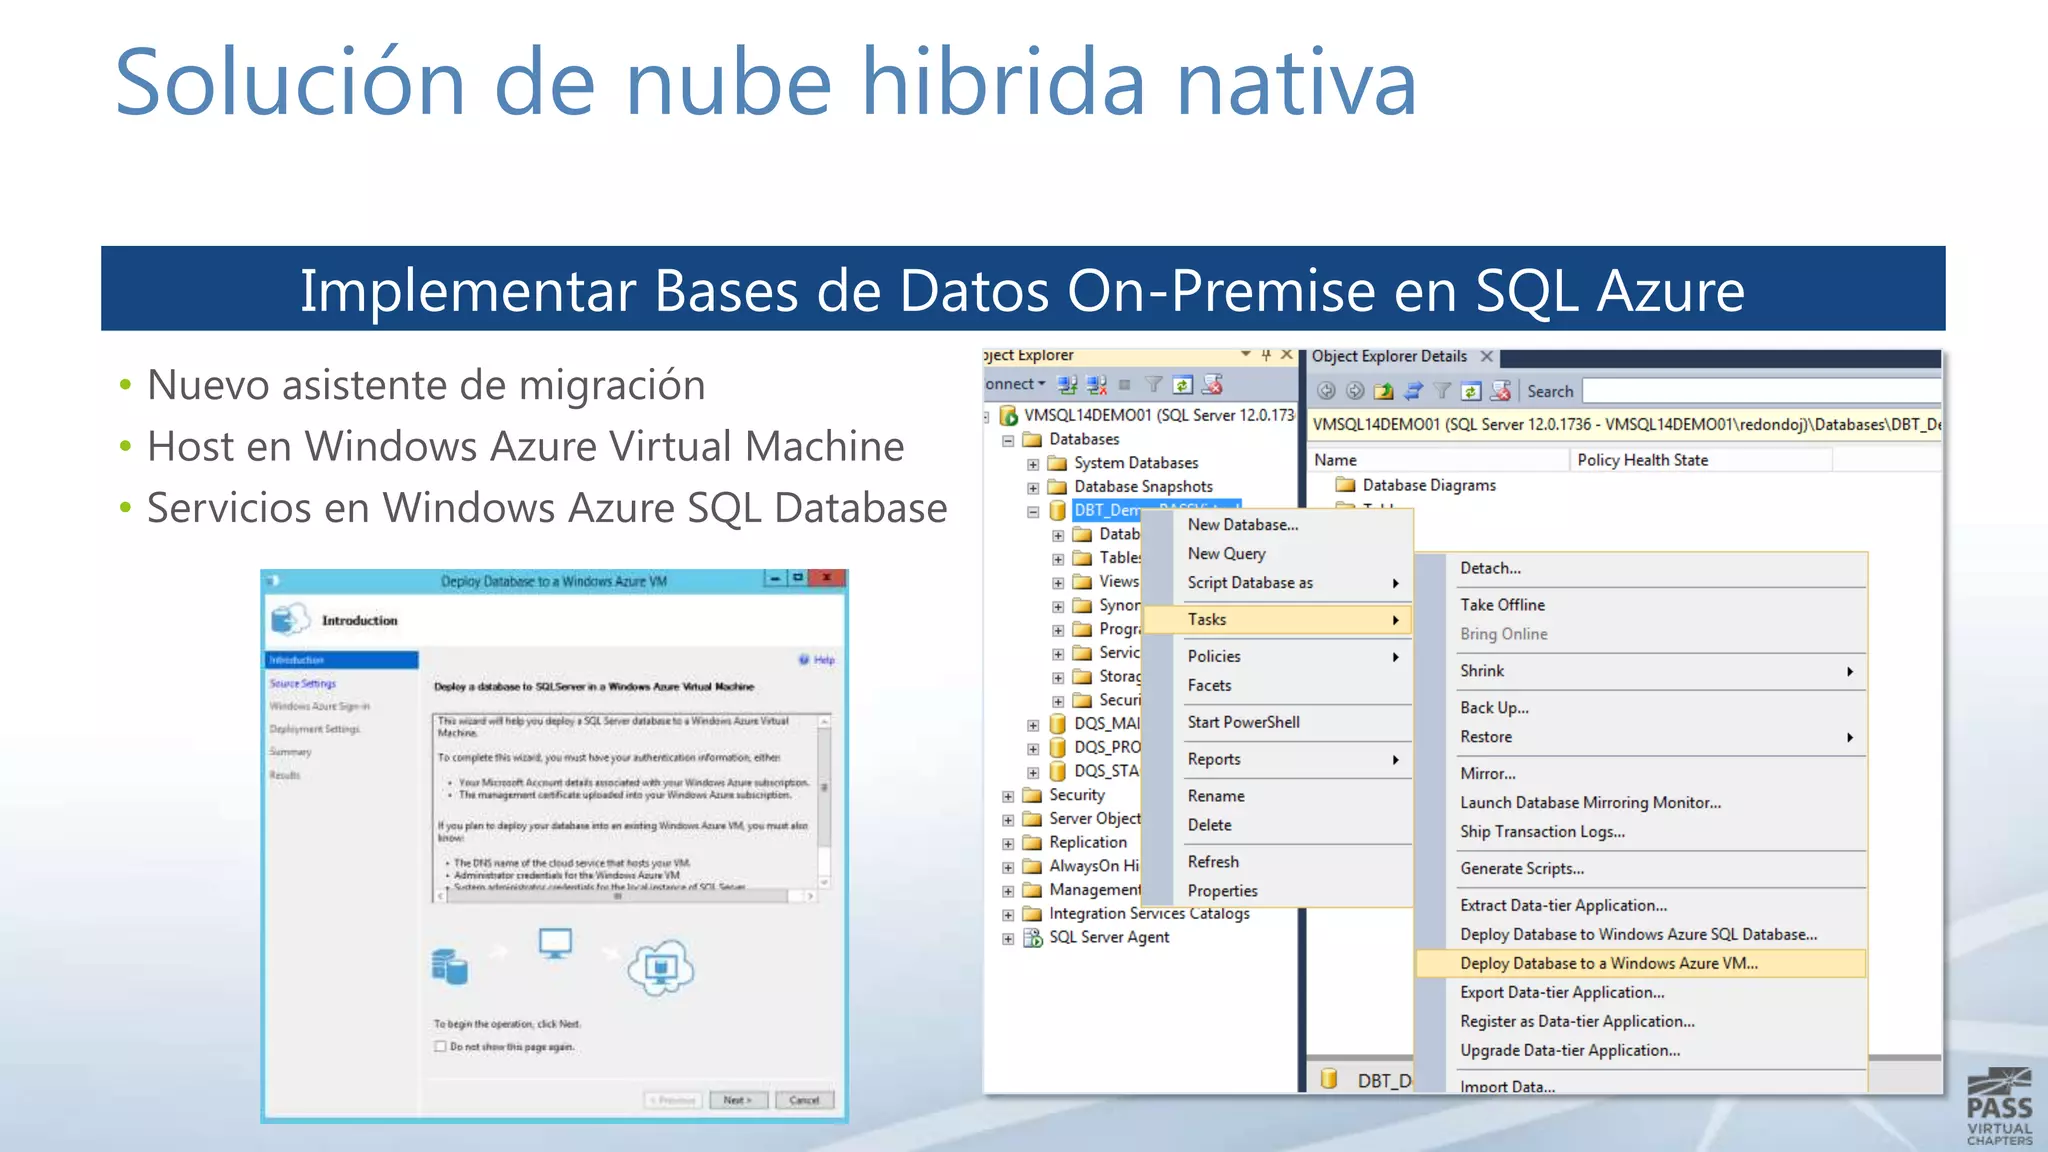Select Deploy Database to a Windows Azure VM...
2048x1152 pixels.
[1642, 963]
